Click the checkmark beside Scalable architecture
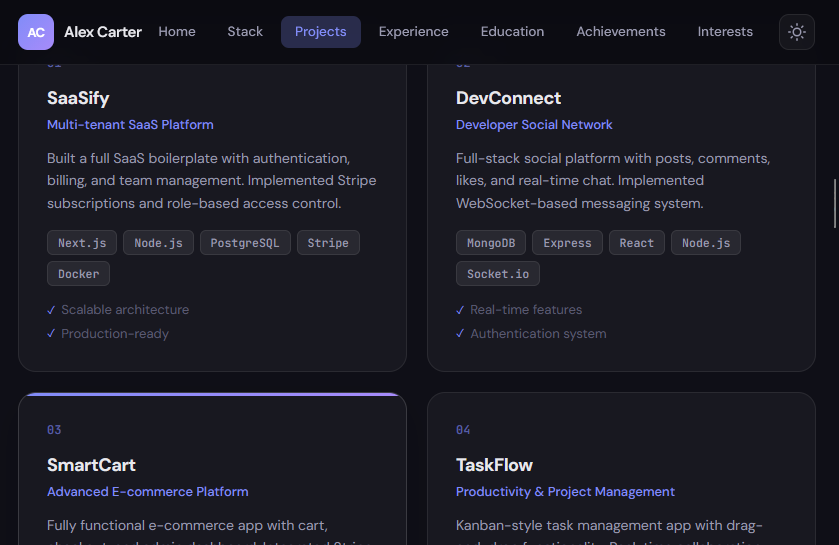Image resolution: width=839 pixels, height=545 pixels. point(51,310)
